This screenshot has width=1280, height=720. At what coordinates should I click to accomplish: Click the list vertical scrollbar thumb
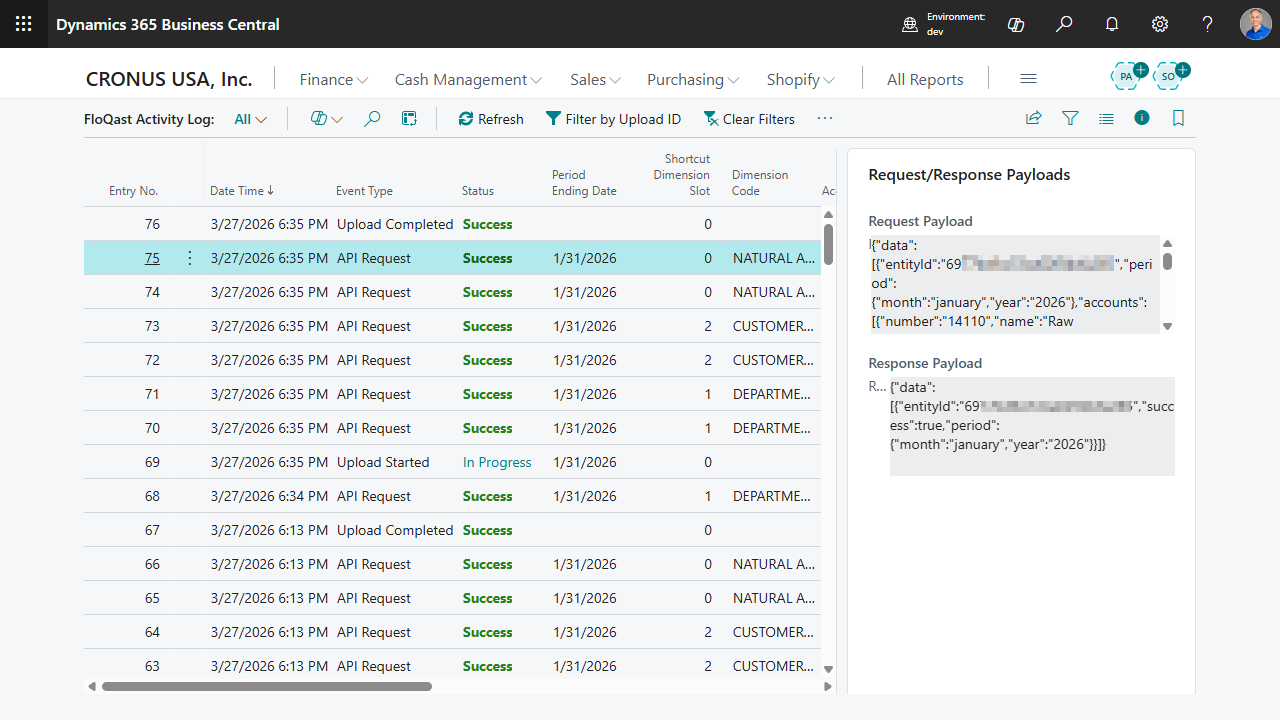pos(828,244)
